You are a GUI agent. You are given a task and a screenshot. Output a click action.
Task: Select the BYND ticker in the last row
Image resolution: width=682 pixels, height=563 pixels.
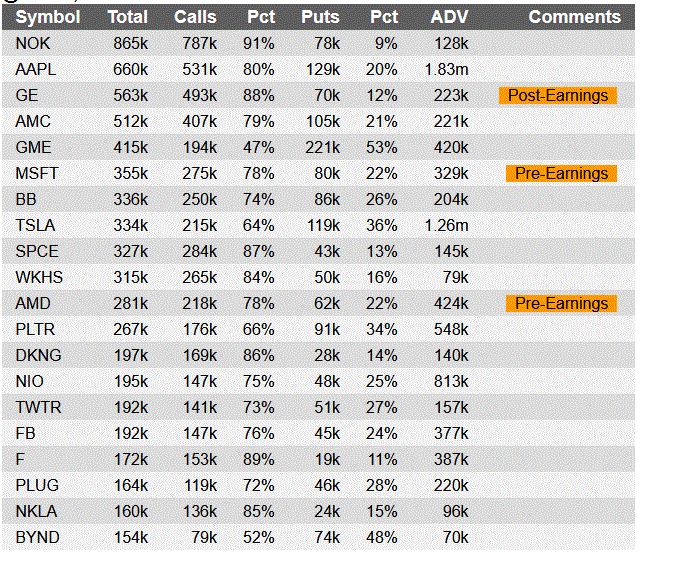coord(37,538)
